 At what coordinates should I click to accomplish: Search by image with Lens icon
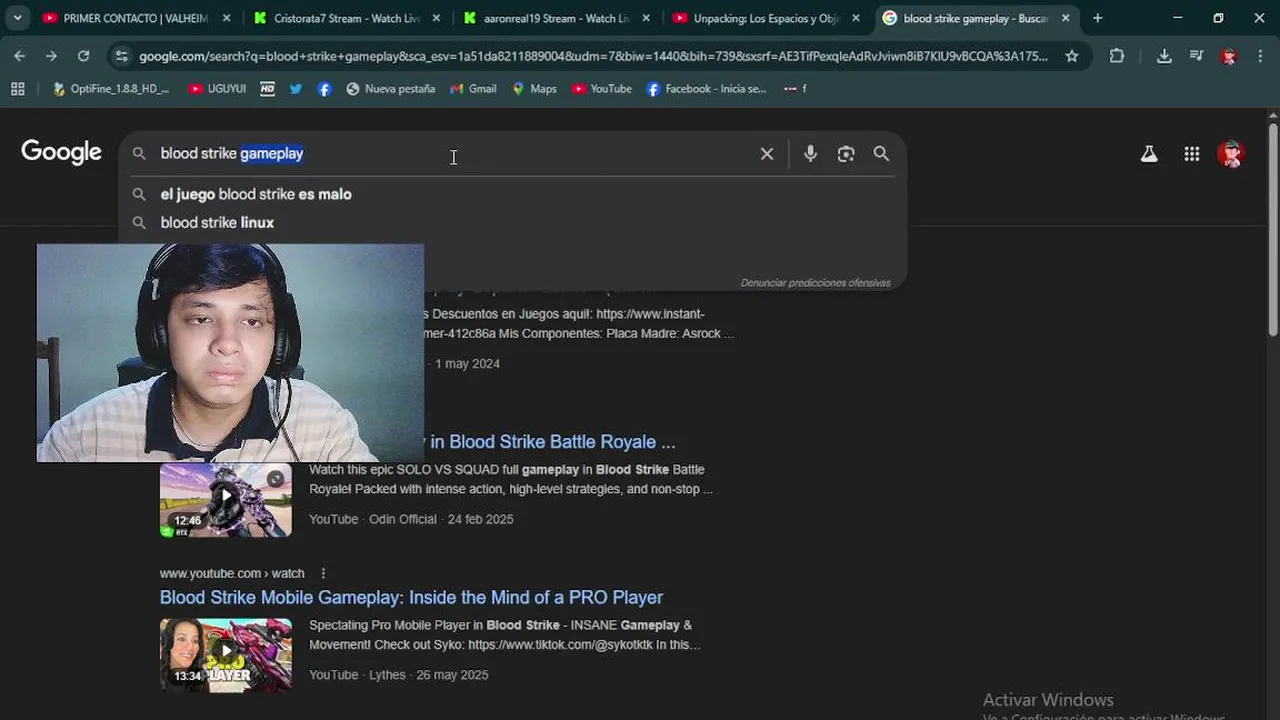pyautogui.click(x=846, y=154)
